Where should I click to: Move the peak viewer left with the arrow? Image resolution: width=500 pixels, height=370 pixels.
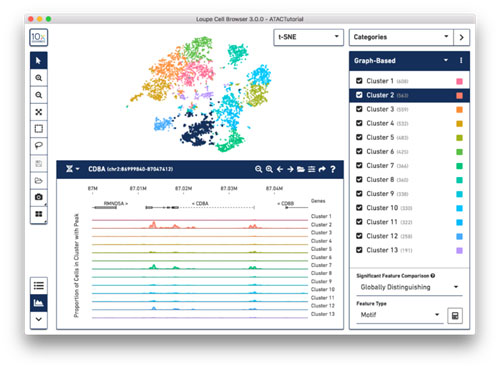click(280, 169)
